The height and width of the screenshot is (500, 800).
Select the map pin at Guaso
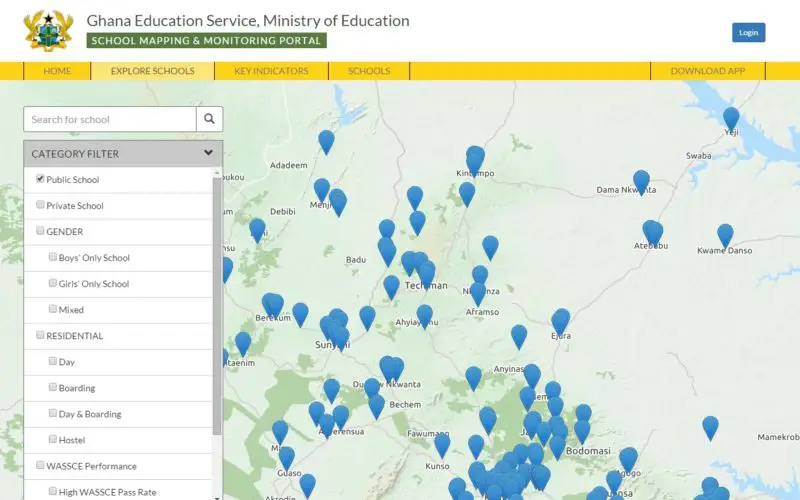pos(287,458)
